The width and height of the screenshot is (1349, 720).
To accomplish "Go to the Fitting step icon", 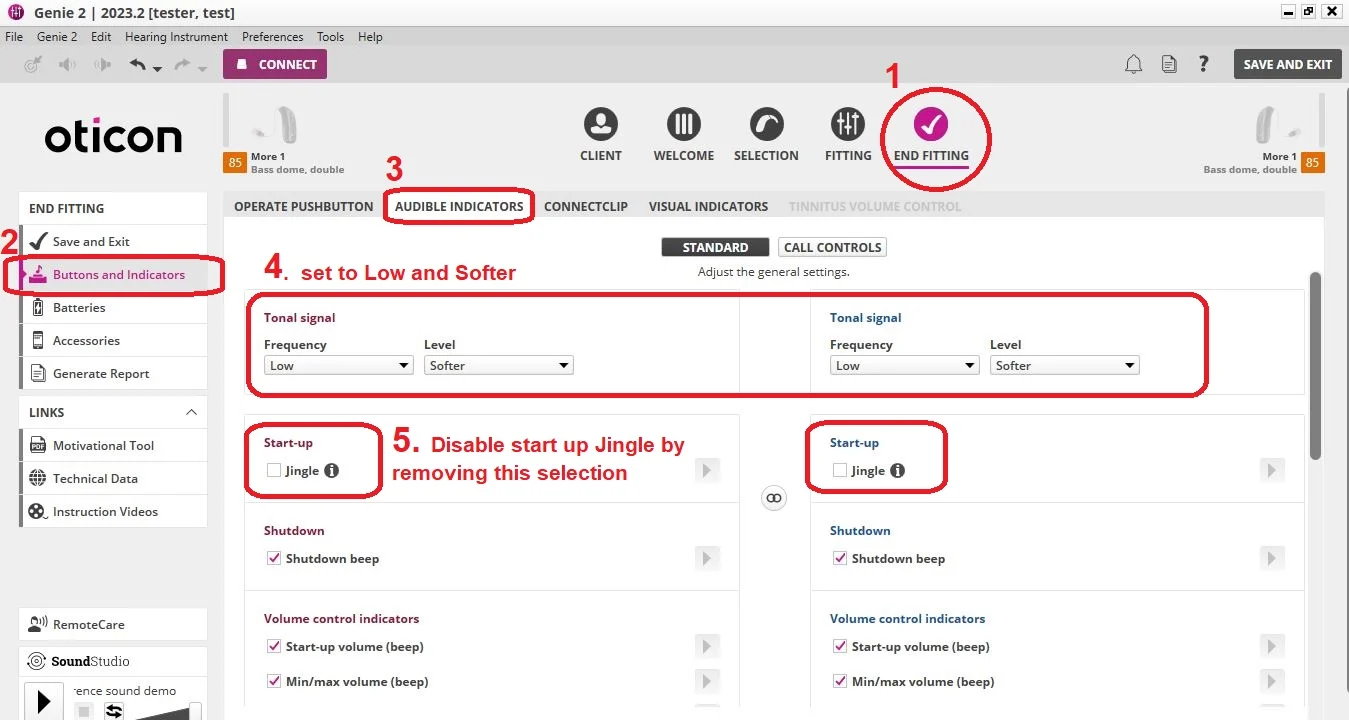I will pyautogui.click(x=848, y=125).
